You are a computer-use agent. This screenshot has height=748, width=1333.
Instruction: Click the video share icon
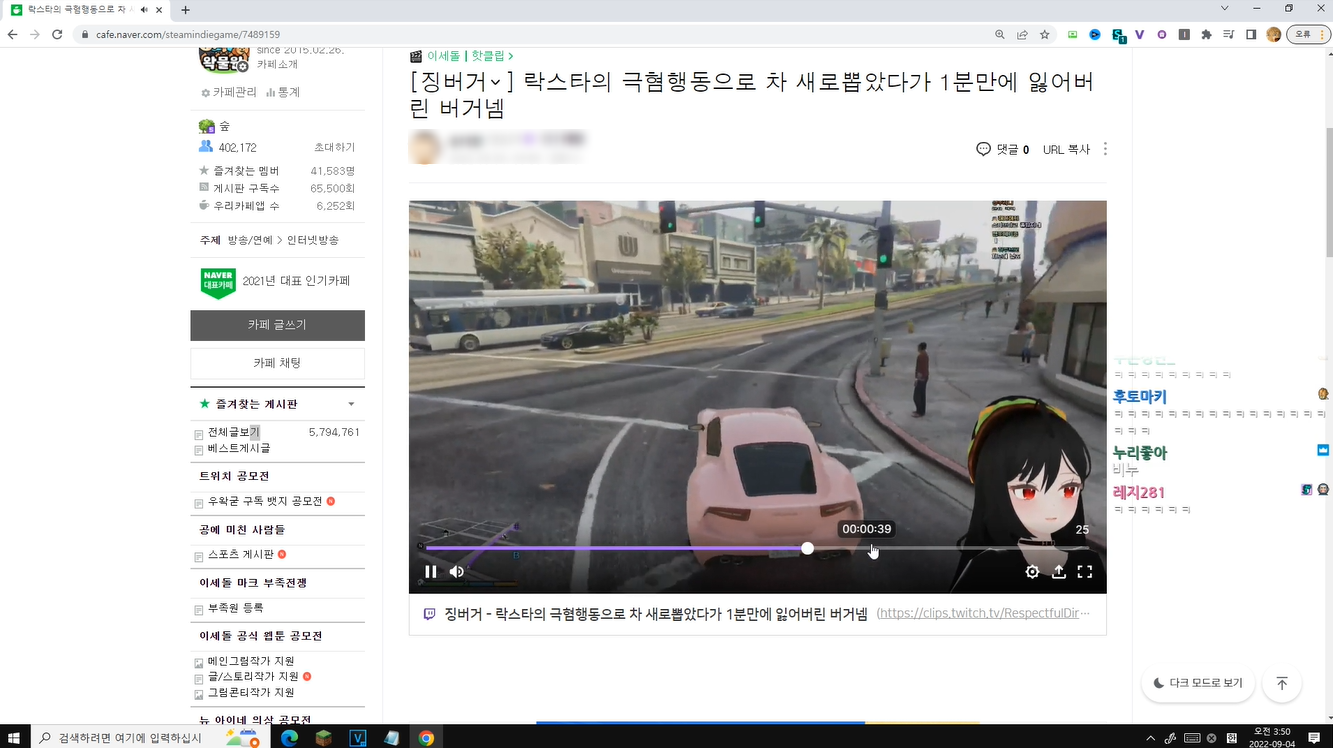pos(1058,572)
